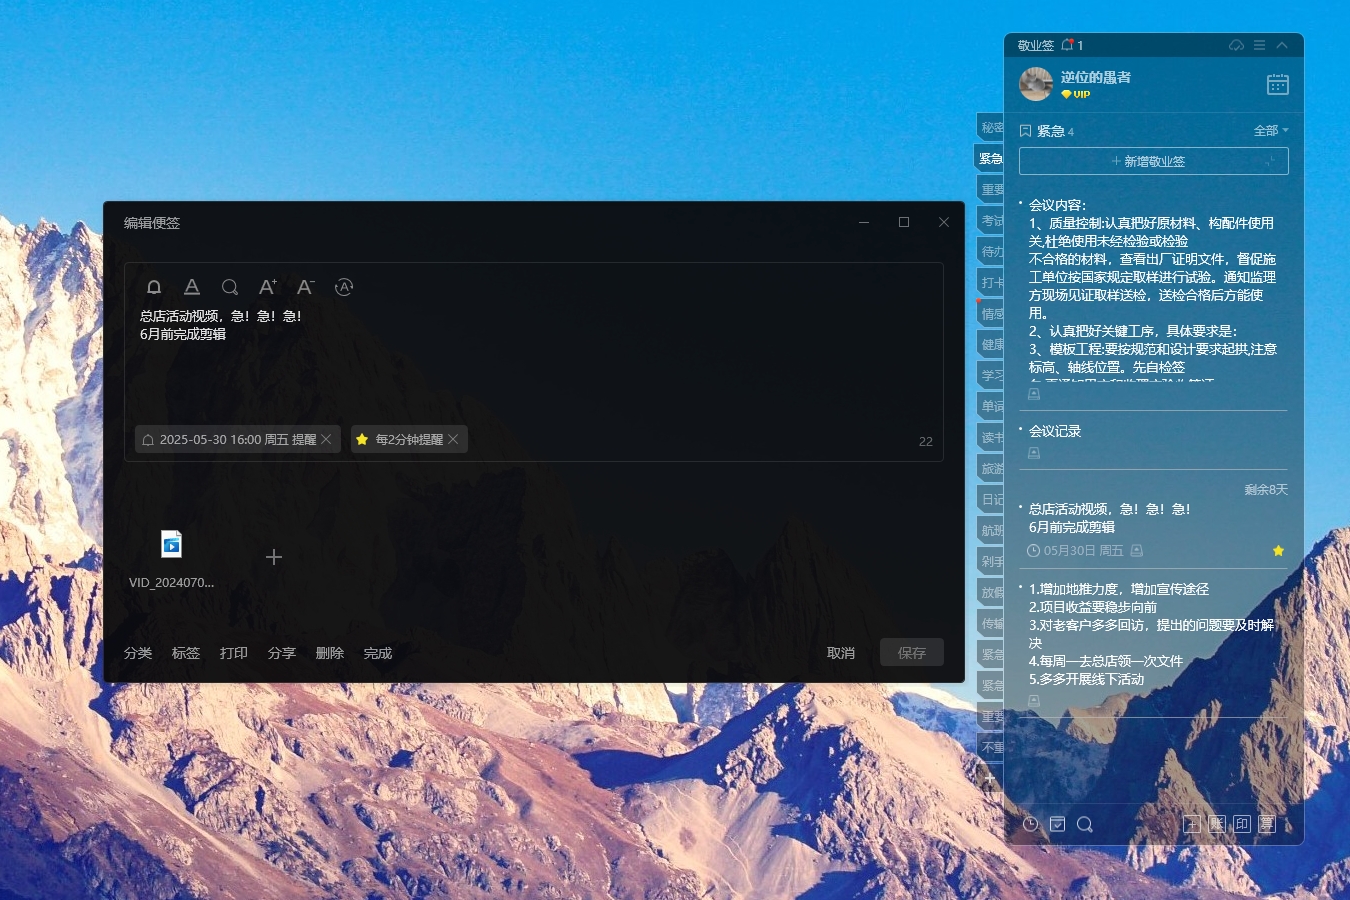Expand the 全部 filter dropdown

point(1271,131)
